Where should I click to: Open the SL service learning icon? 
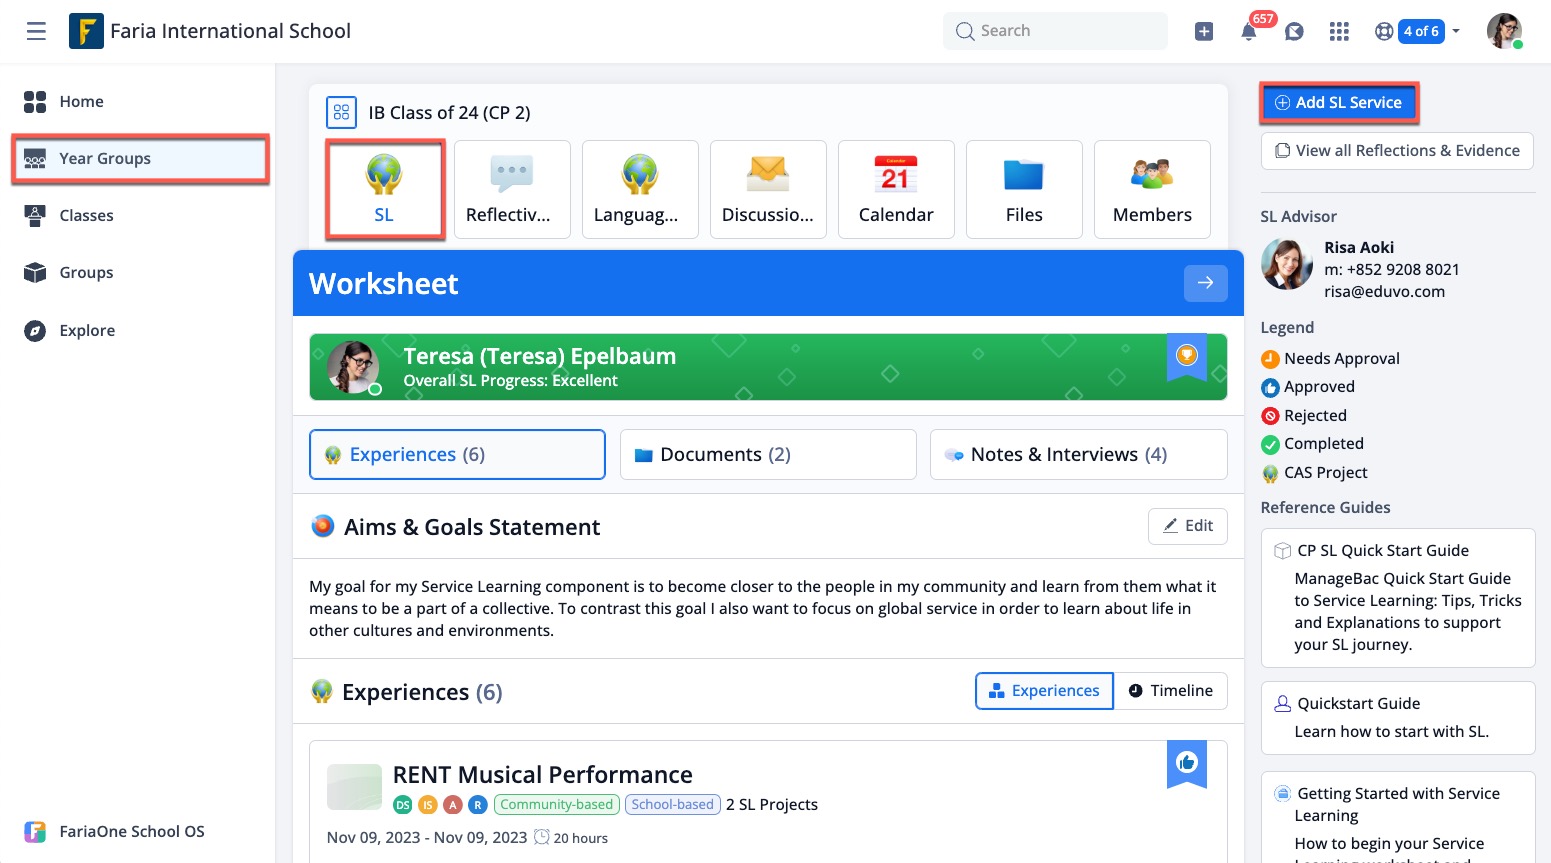coord(384,189)
